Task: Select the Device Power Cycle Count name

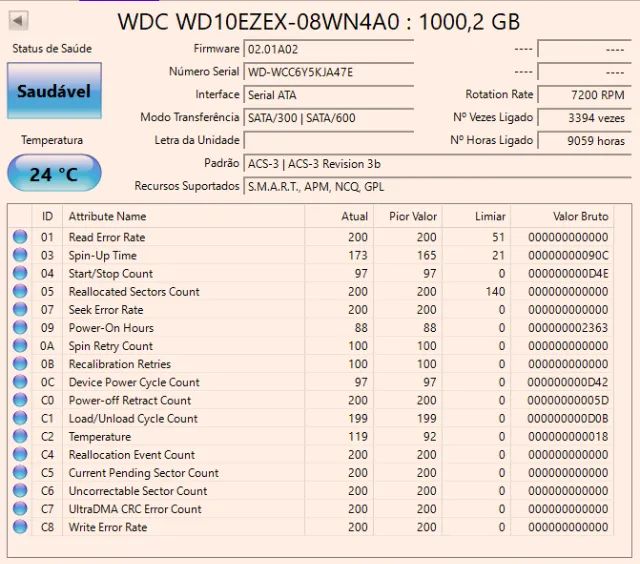Action: (134, 382)
